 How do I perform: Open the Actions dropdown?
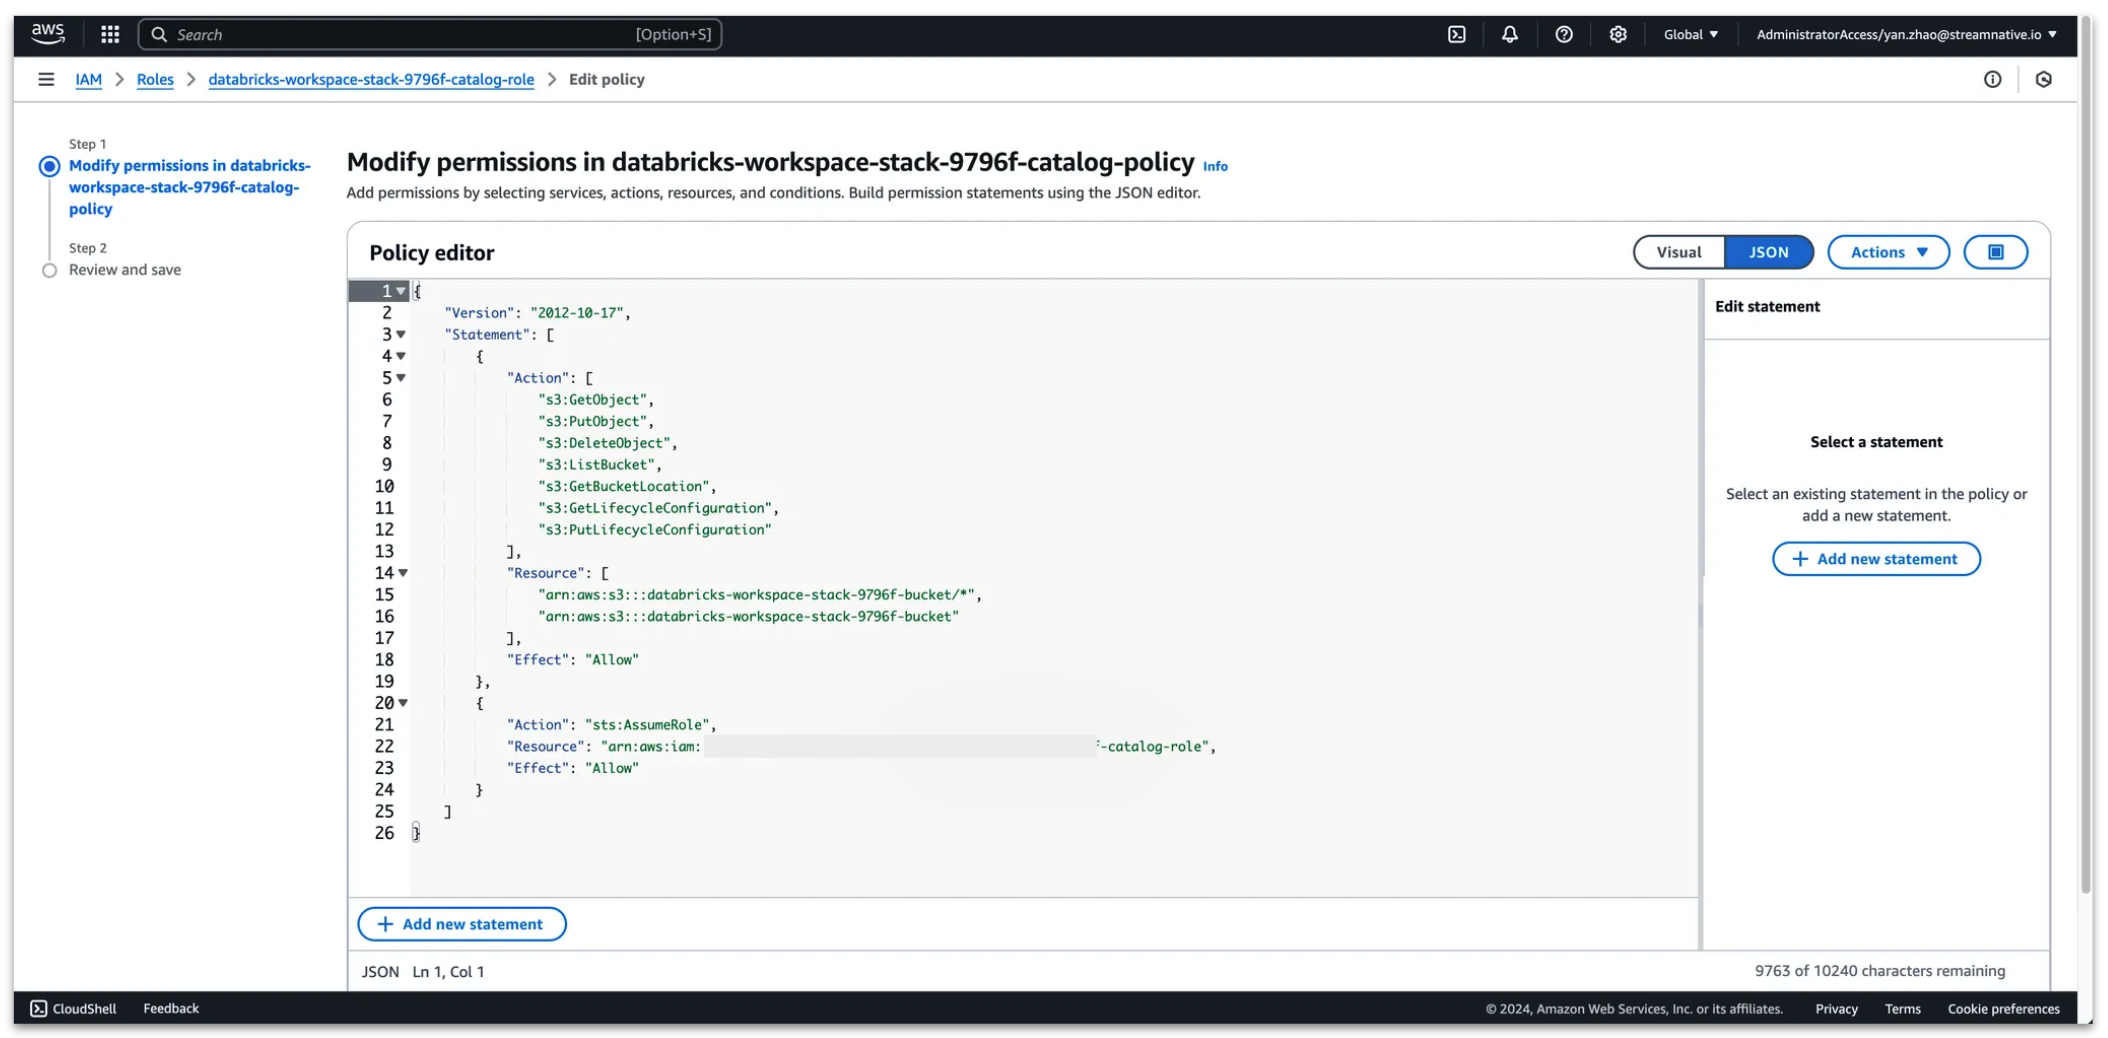pyautogui.click(x=1887, y=252)
